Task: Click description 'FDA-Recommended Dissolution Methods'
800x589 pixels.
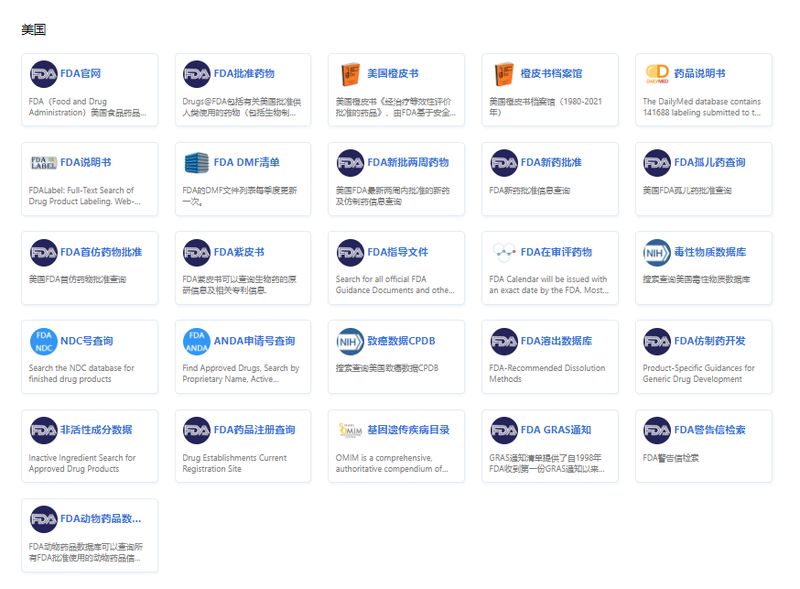Action: pos(547,374)
